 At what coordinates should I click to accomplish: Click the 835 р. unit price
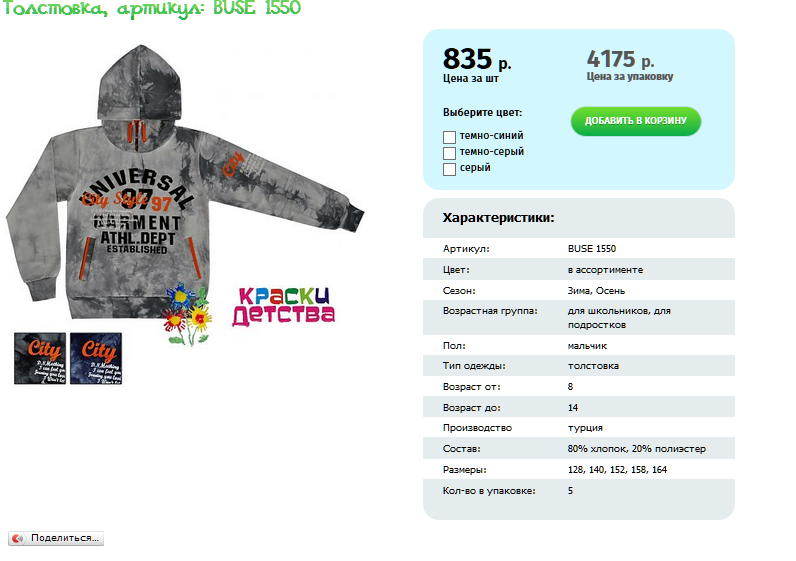point(477,59)
